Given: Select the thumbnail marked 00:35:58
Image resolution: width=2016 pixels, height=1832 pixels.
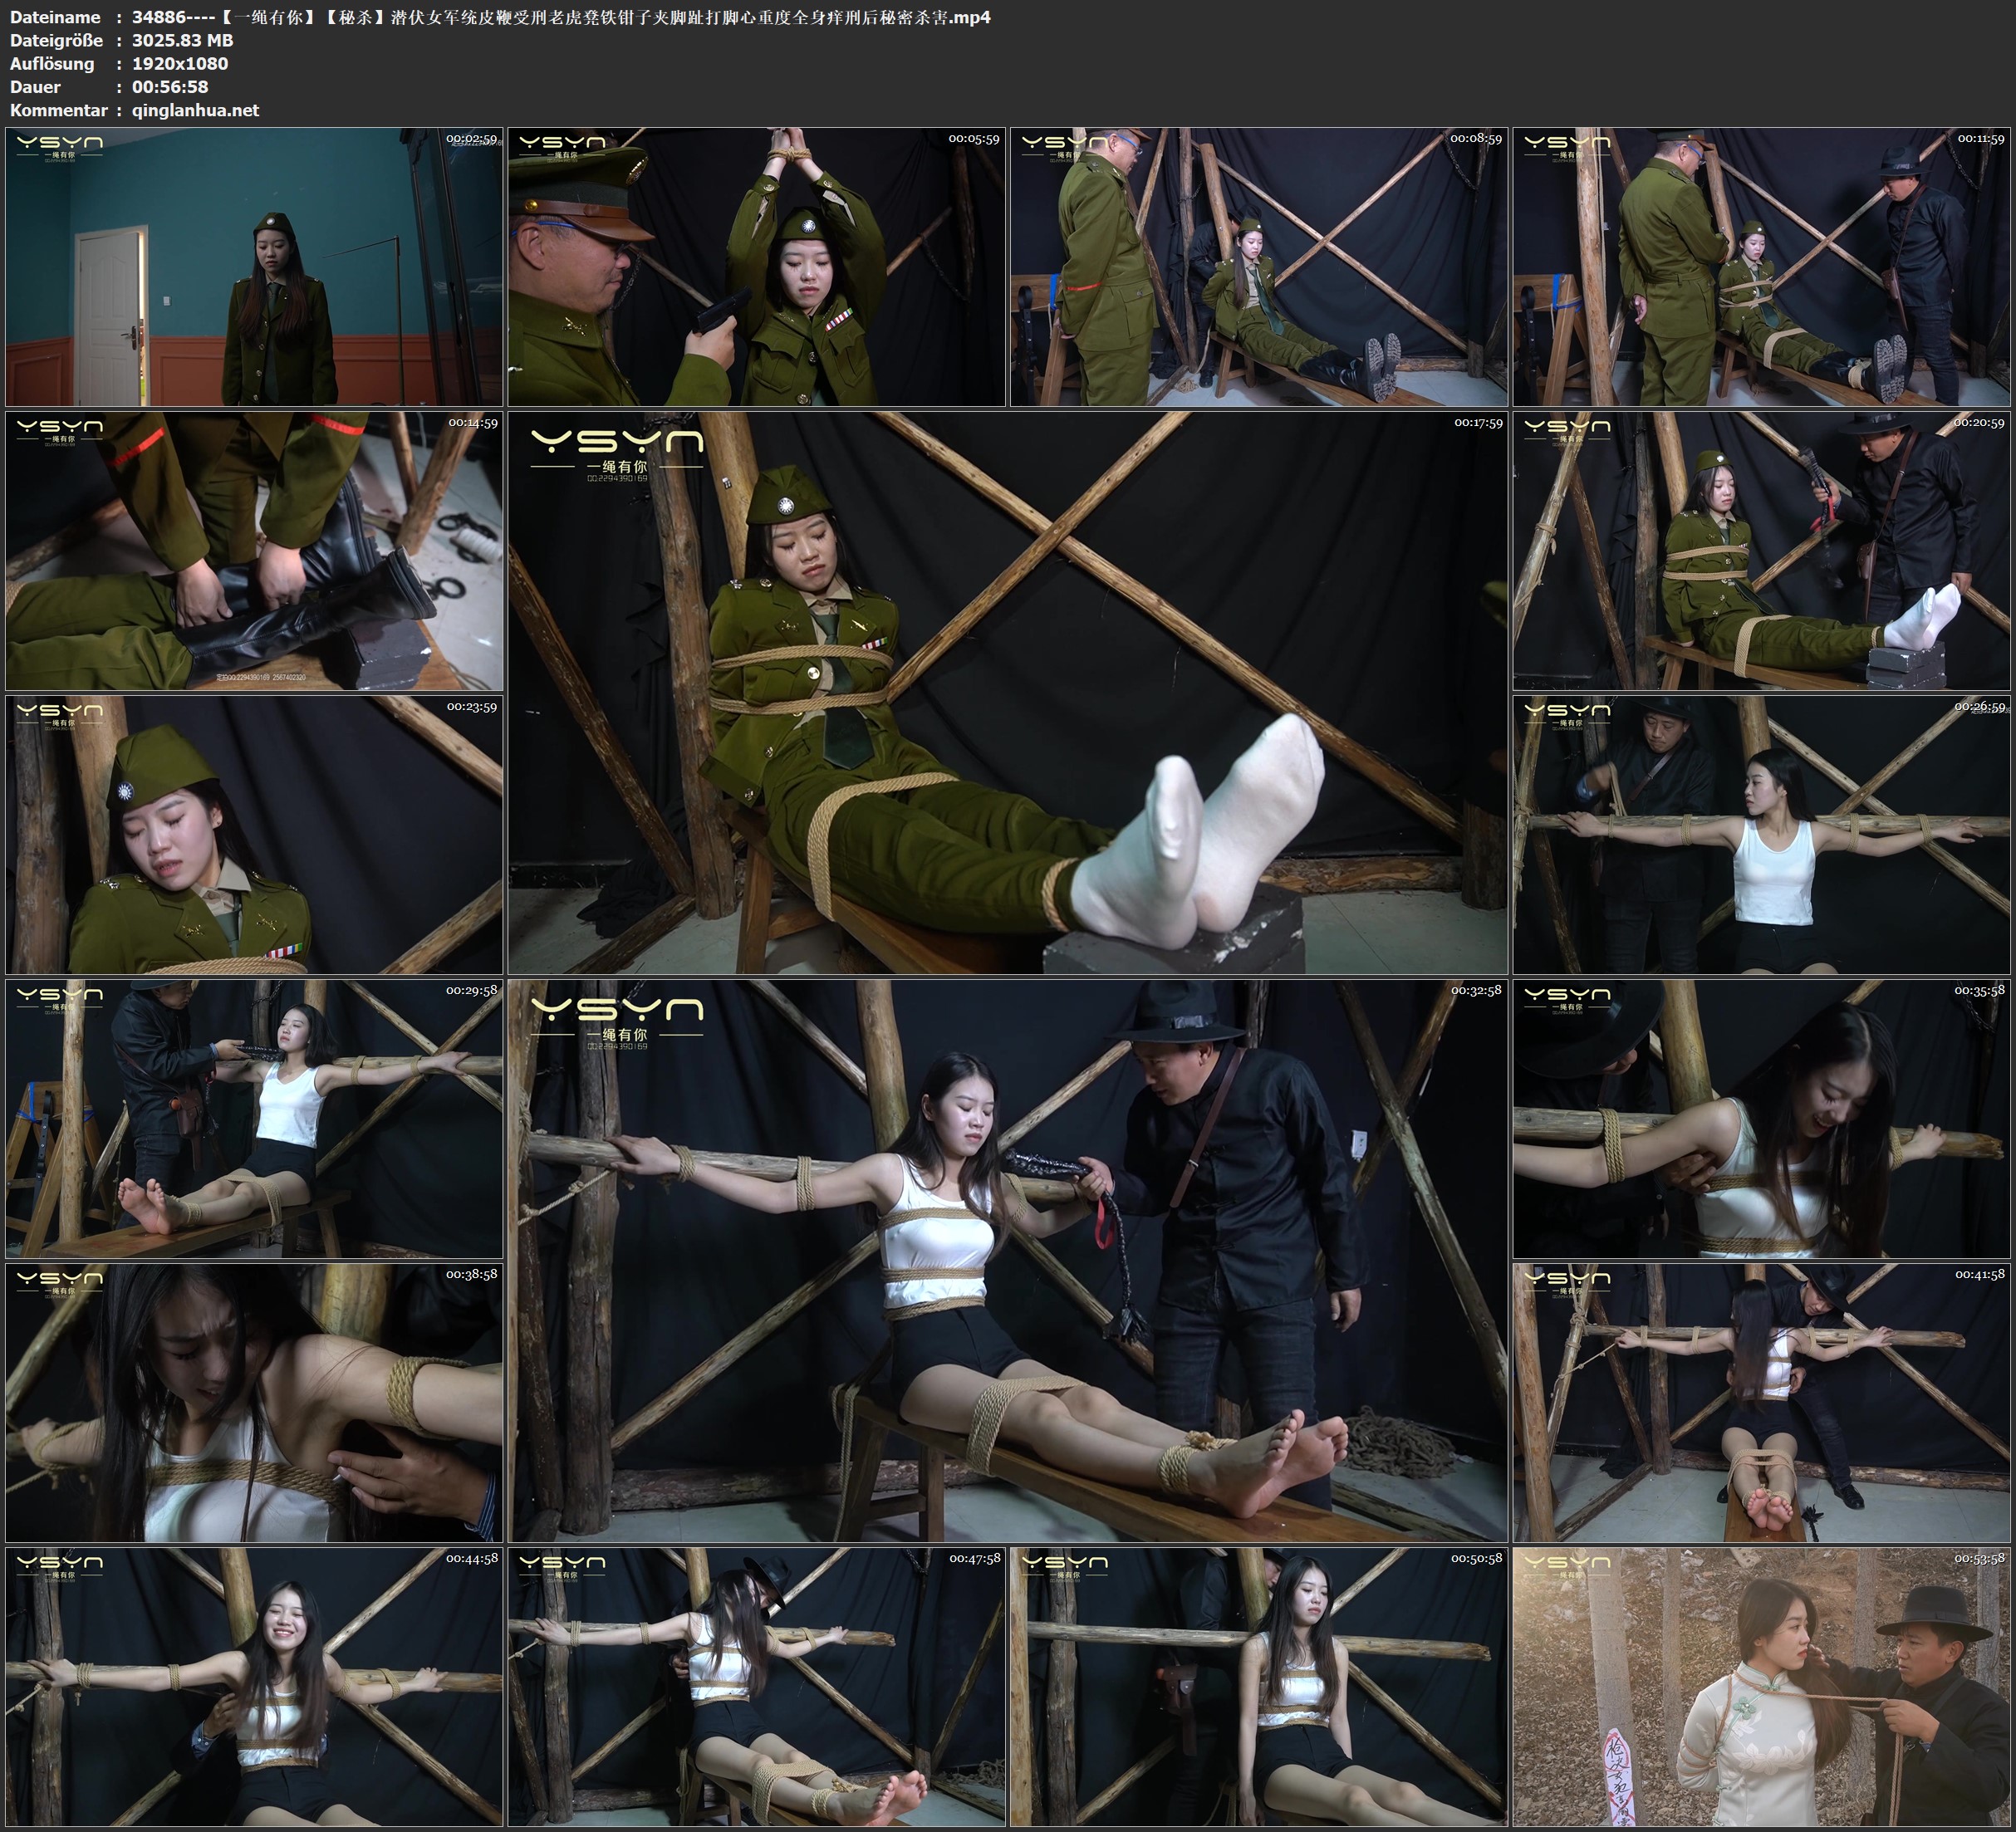Looking at the screenshot, I should click(x=1761, y=1119).
